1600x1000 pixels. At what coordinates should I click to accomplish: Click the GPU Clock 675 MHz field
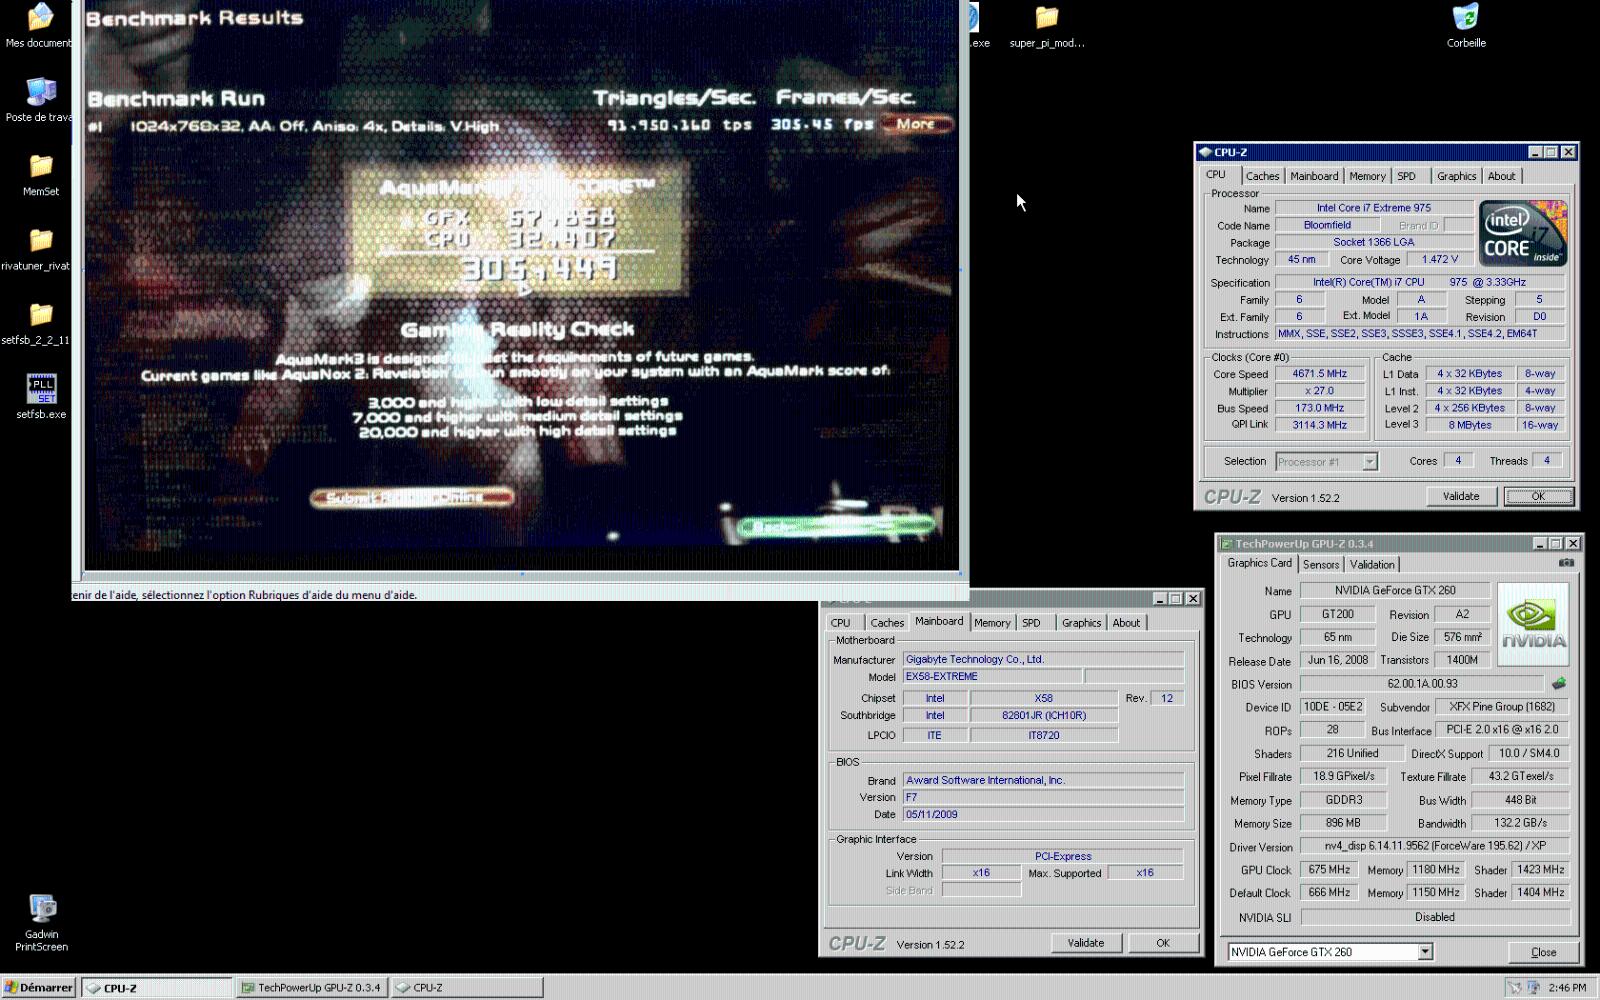1329,870
